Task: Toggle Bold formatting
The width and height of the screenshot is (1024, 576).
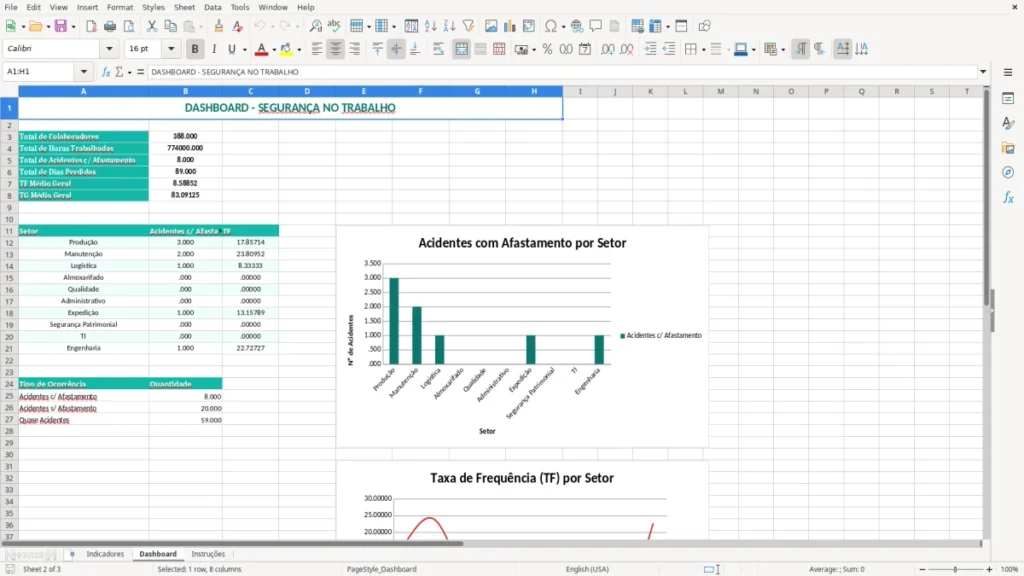Action: click(x=195, y=49)
